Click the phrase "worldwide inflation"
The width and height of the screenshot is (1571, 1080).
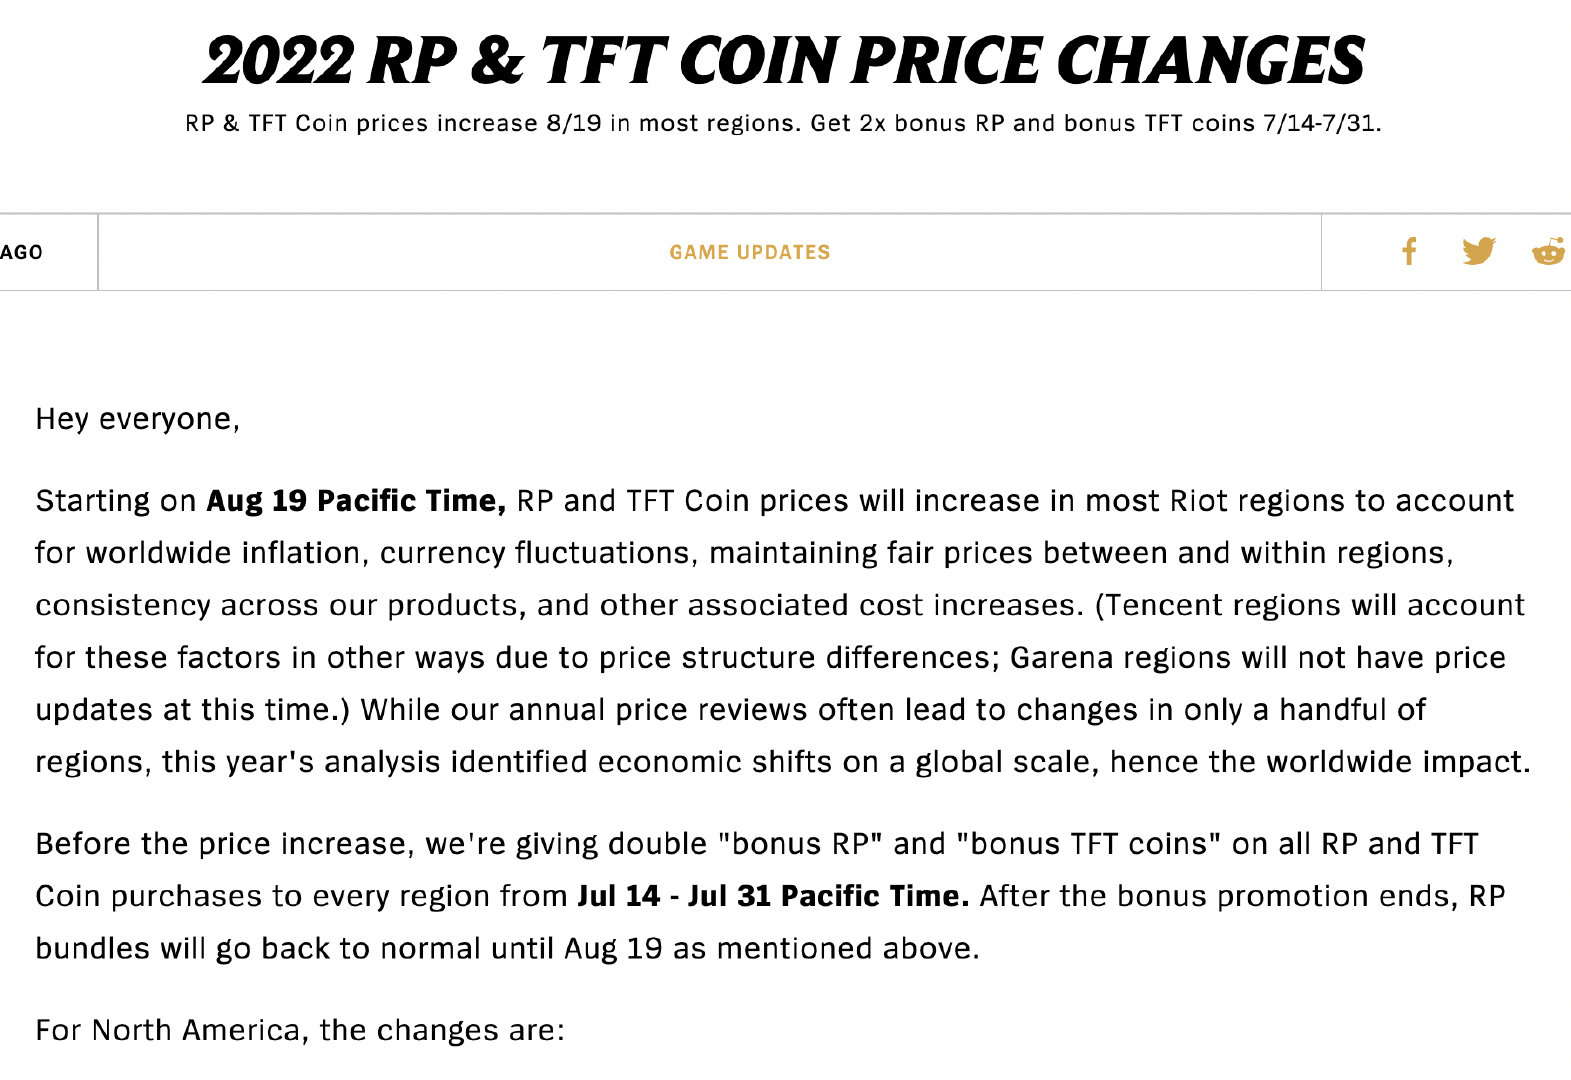[x=224, y=553]
